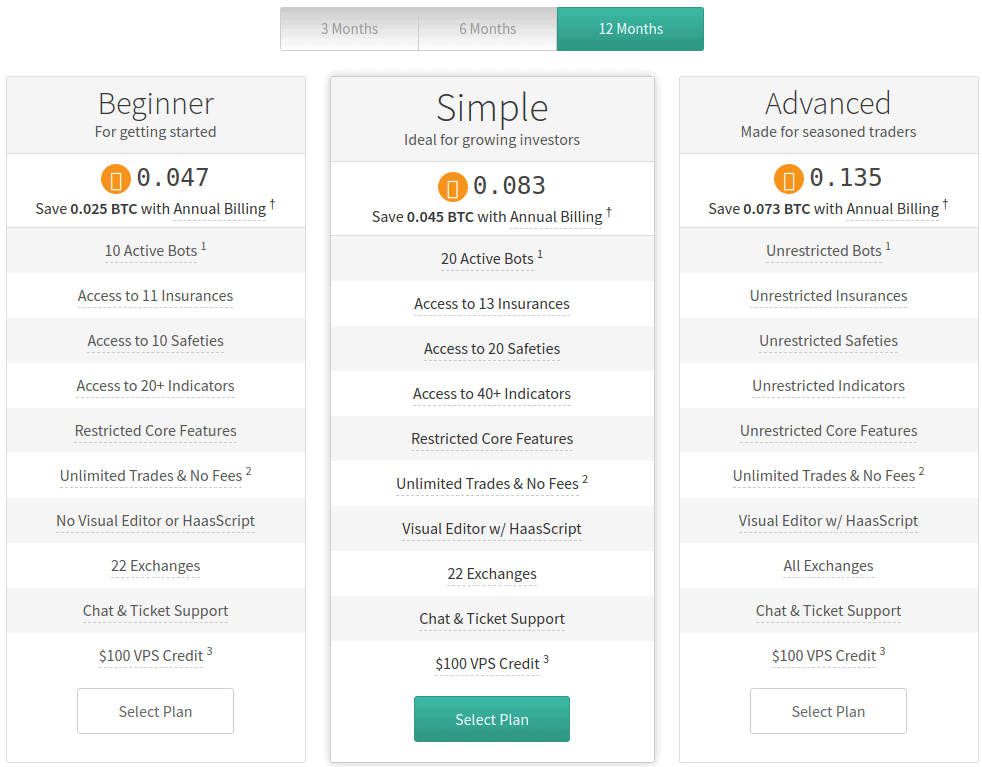Image resolution: width=982 pixels, height=767 pixels.
Task: Click 'Access to 10 Safeties'
Action: click(155, 341)
